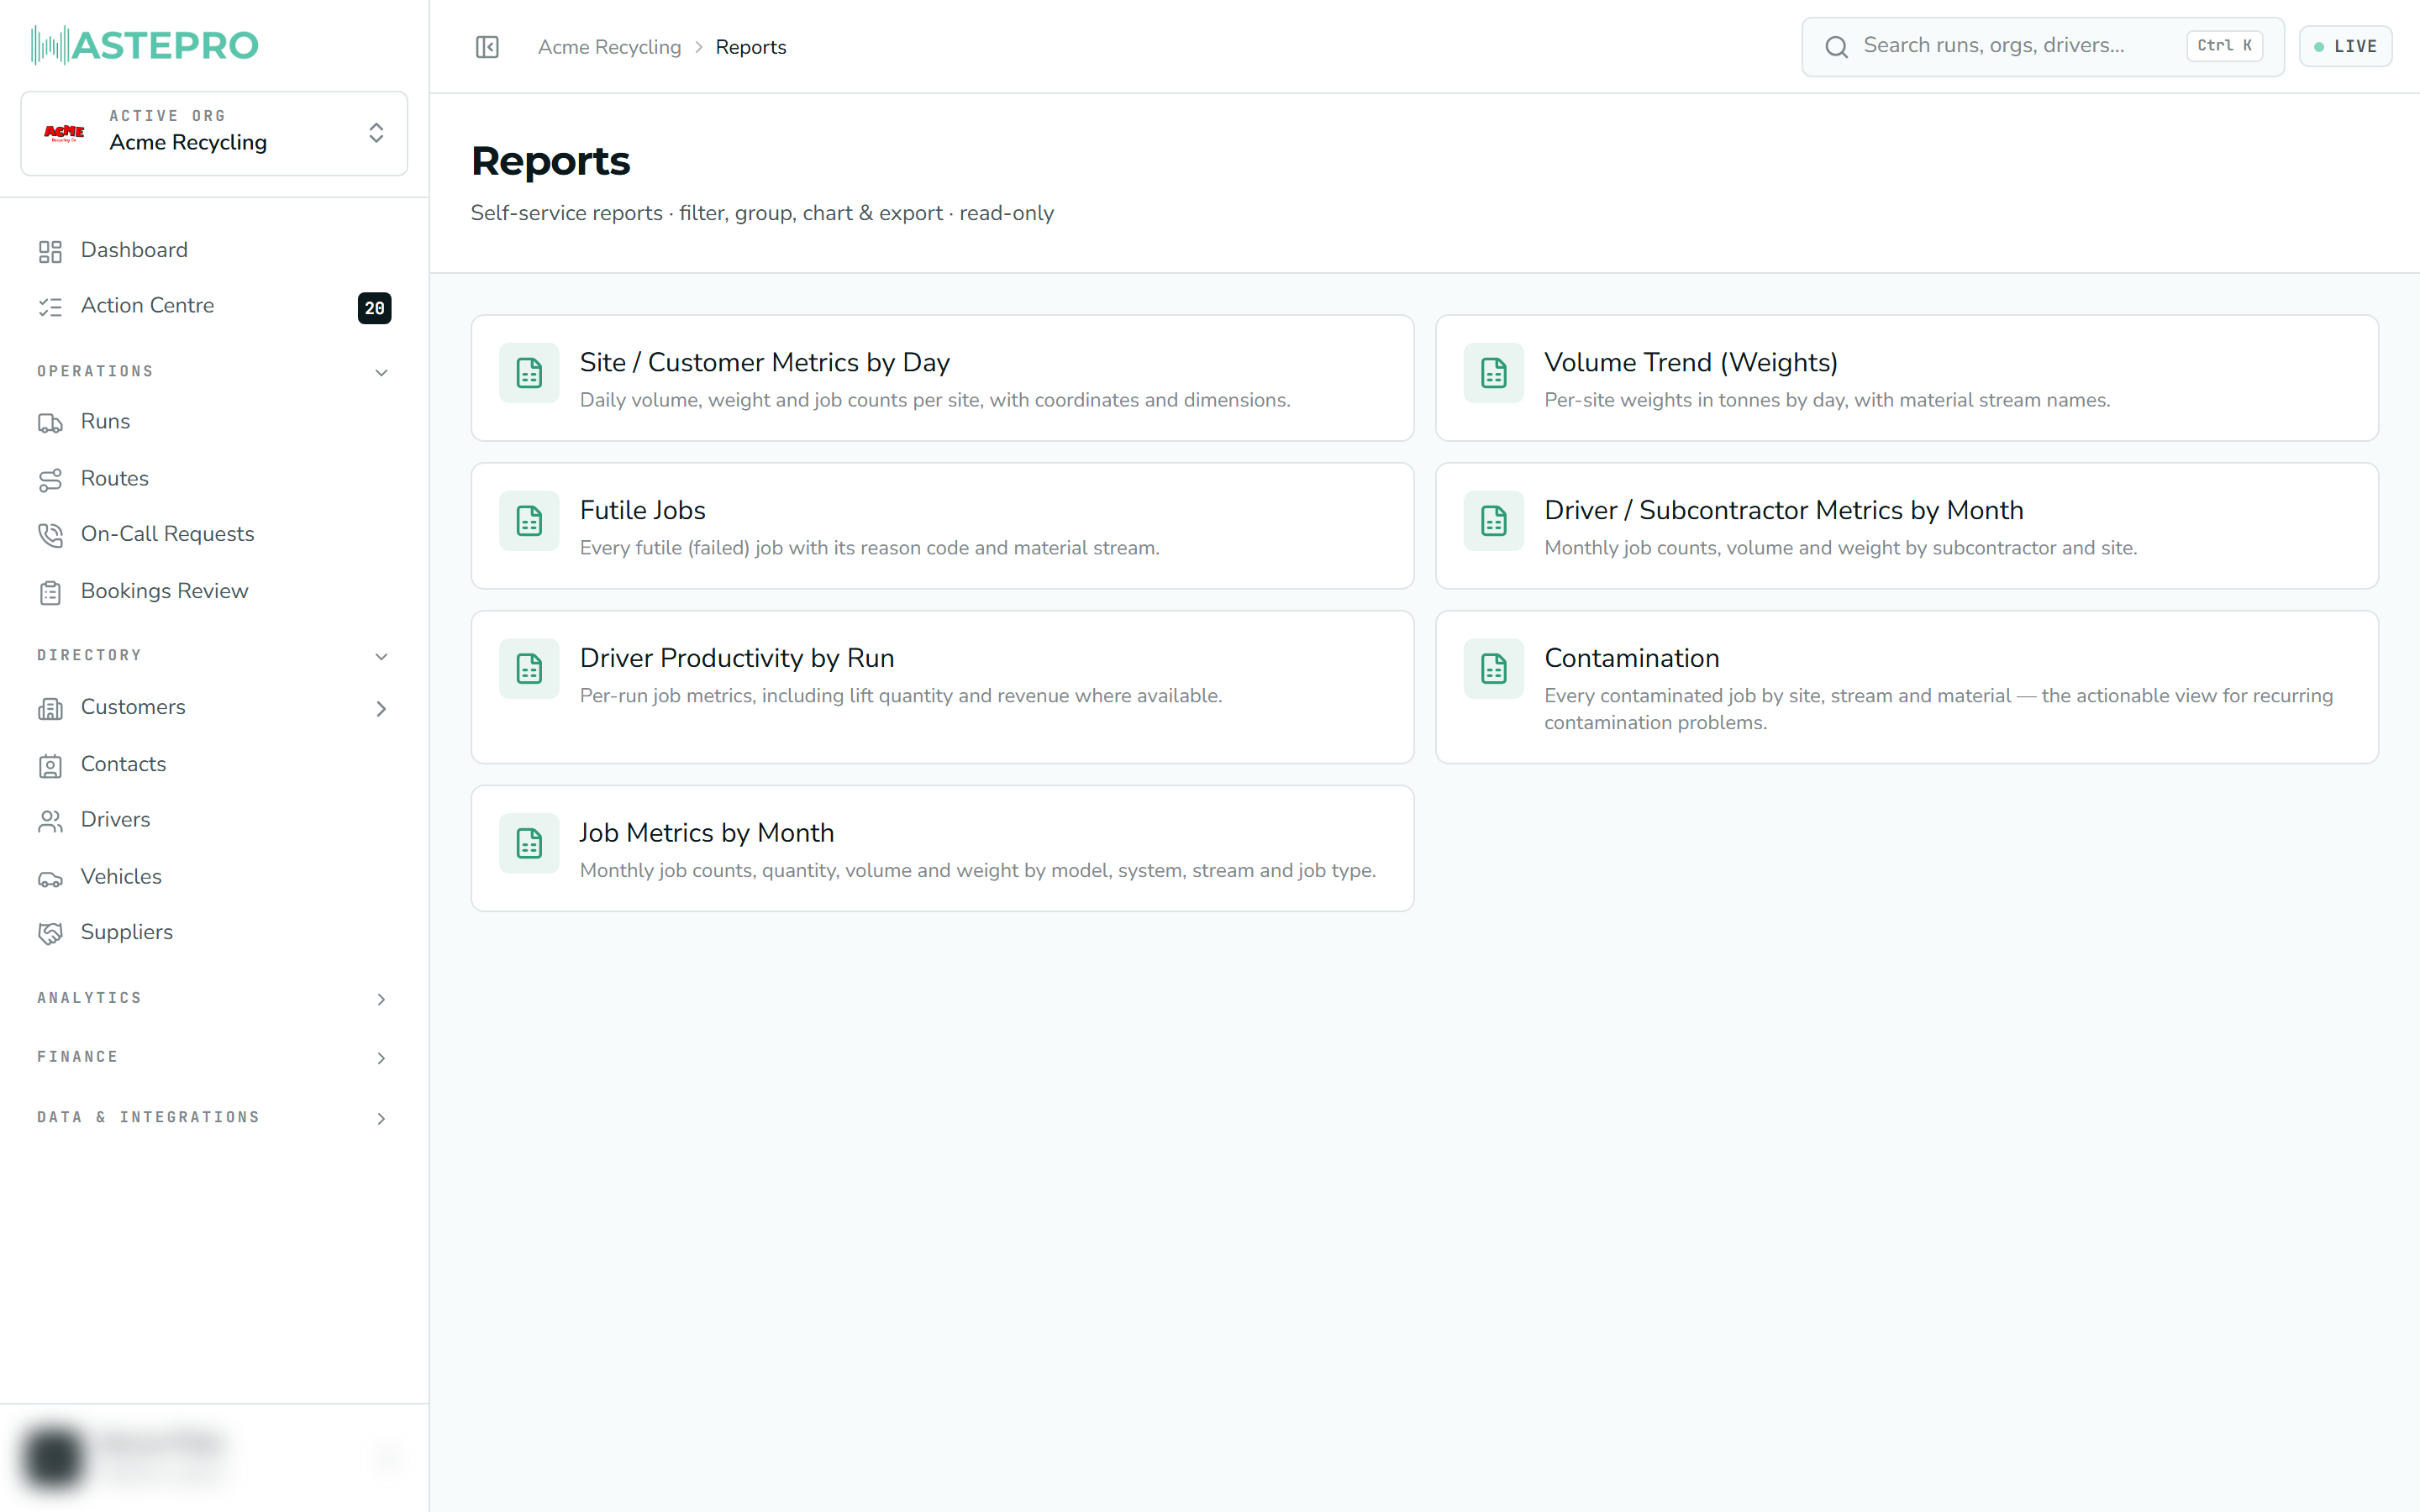Click the Job Metrics by Month icon
Image resolution: width=2420 pixels, height=1512 pixels.
point(529,843)
